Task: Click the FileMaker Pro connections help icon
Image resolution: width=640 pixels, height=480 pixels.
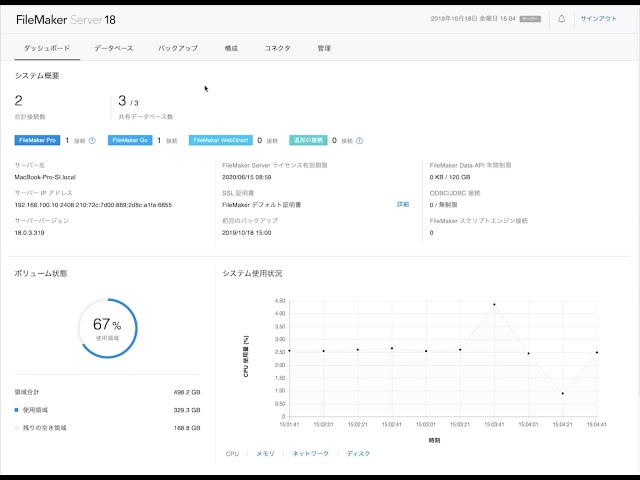Action: [92, 141]
